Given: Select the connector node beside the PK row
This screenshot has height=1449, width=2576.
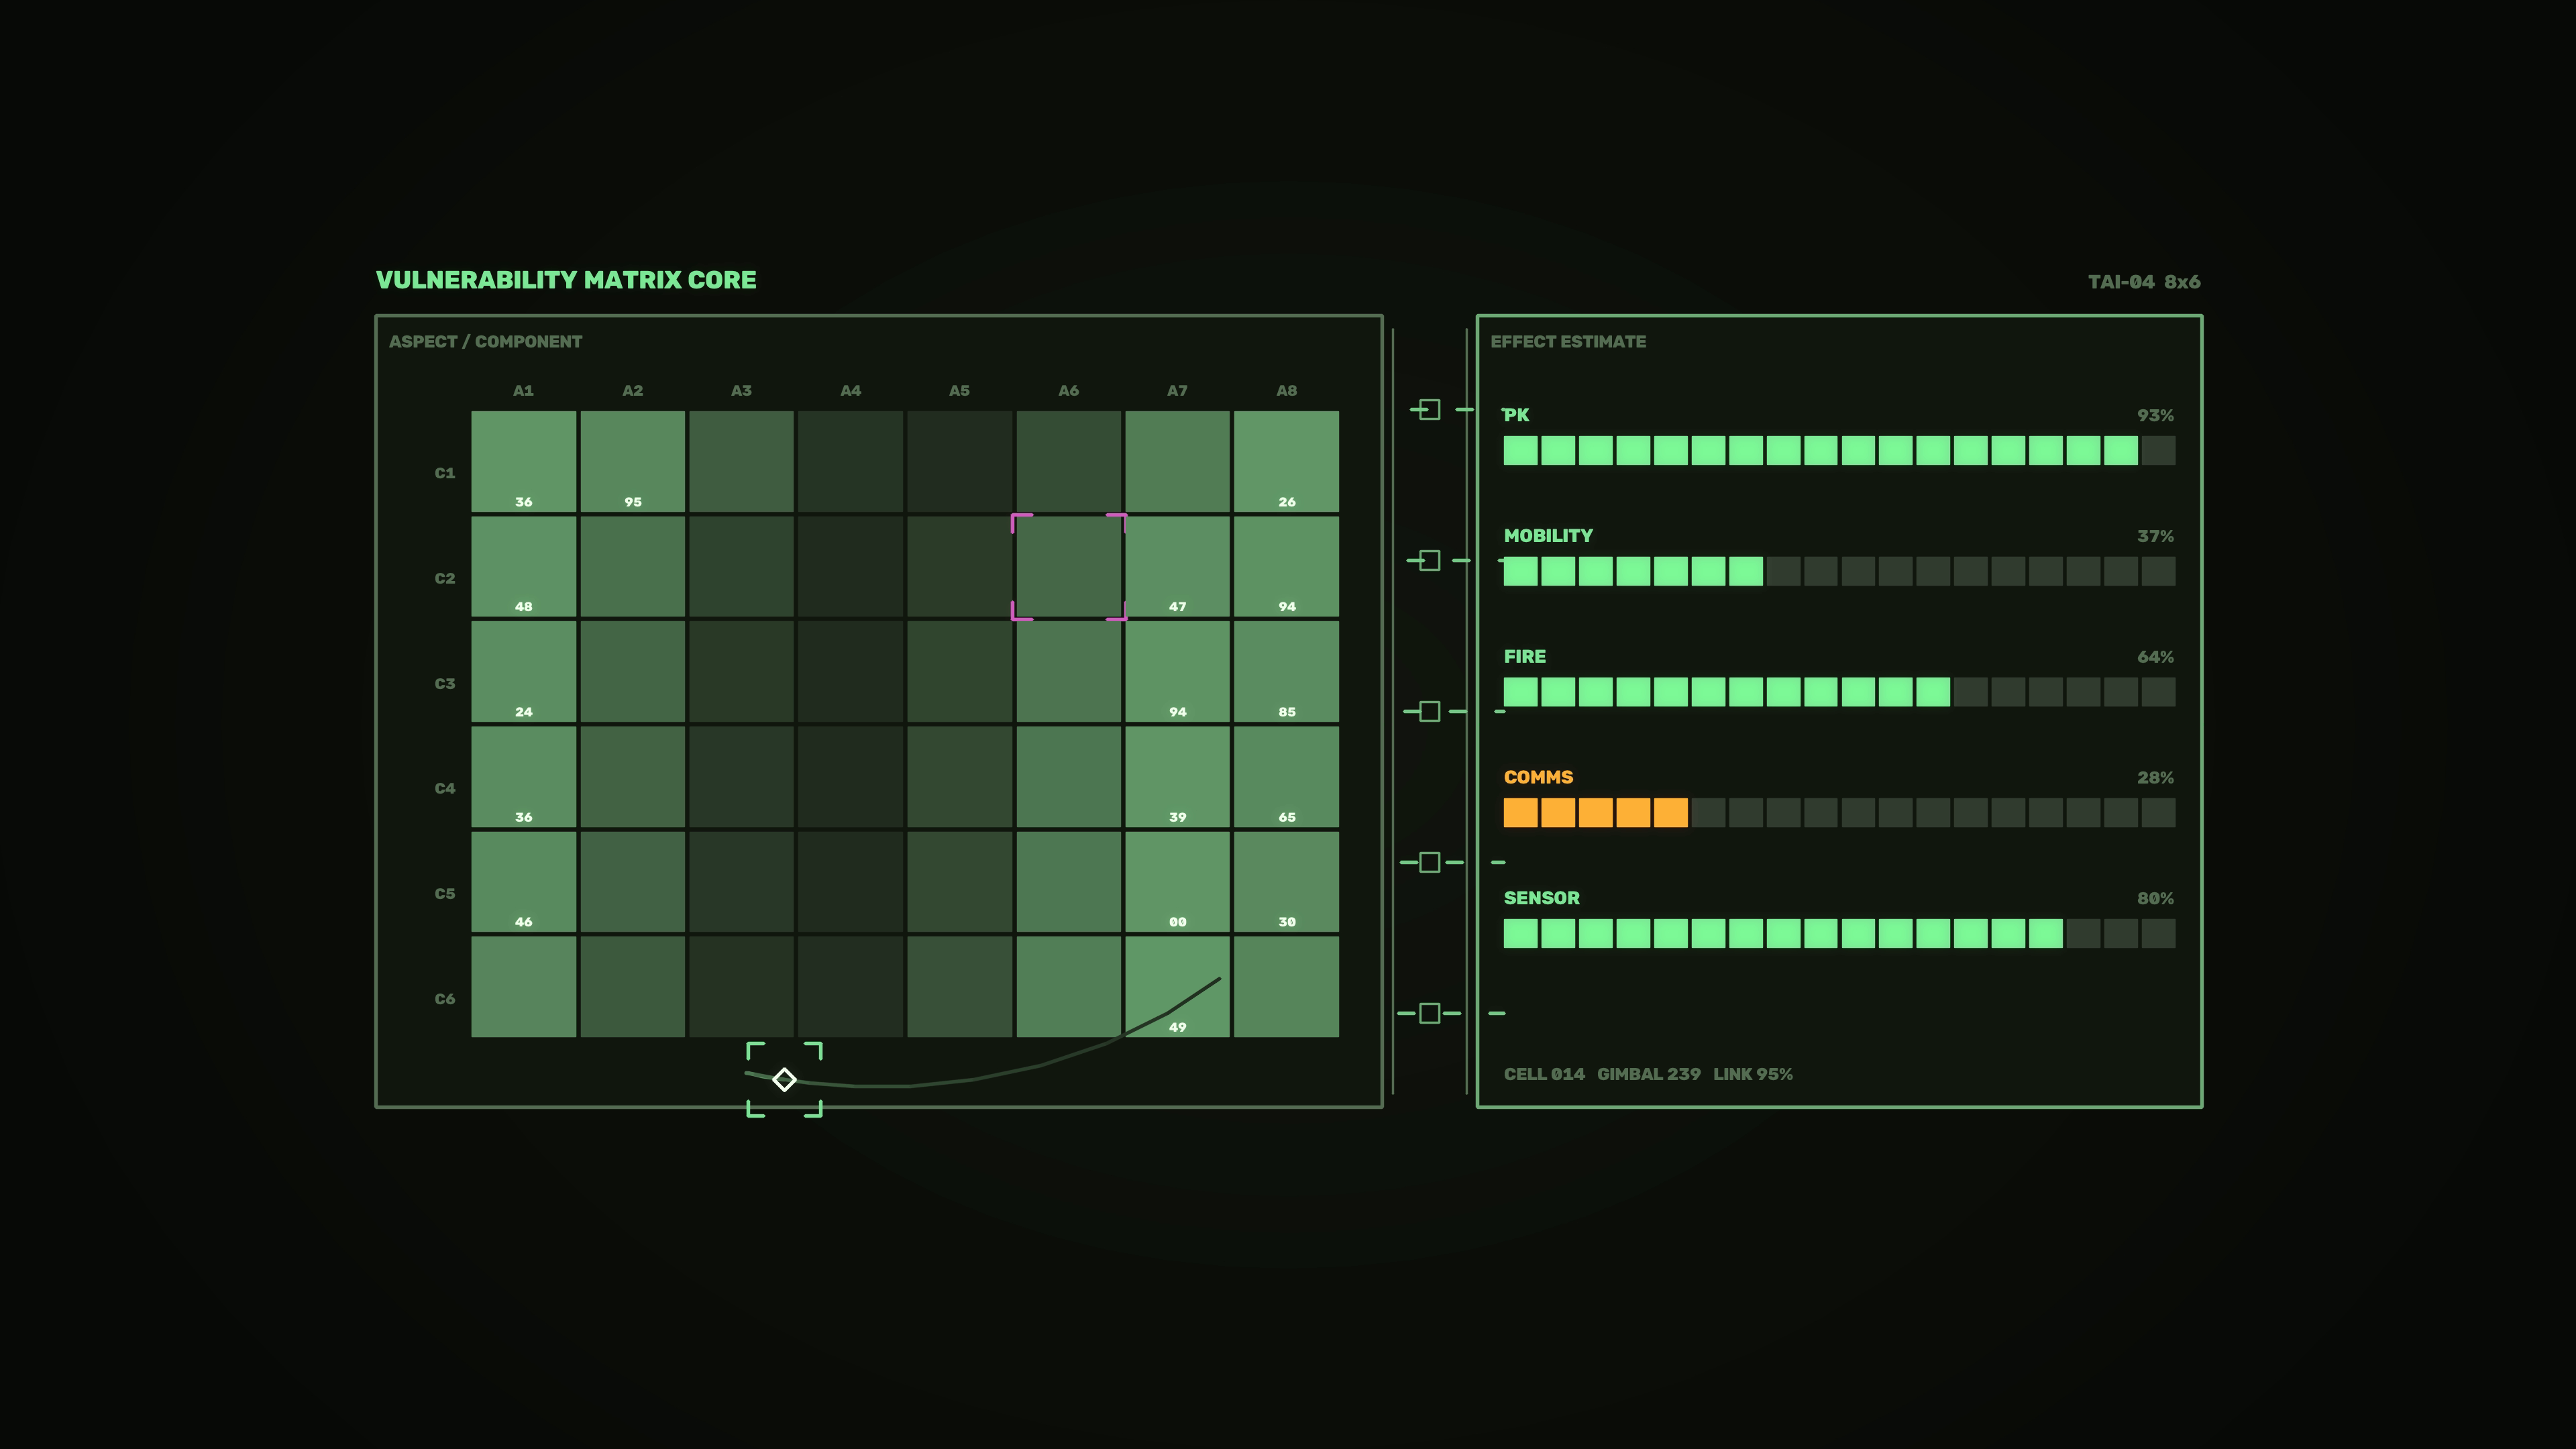Looking at the screenshot, I should [1430, 409].
